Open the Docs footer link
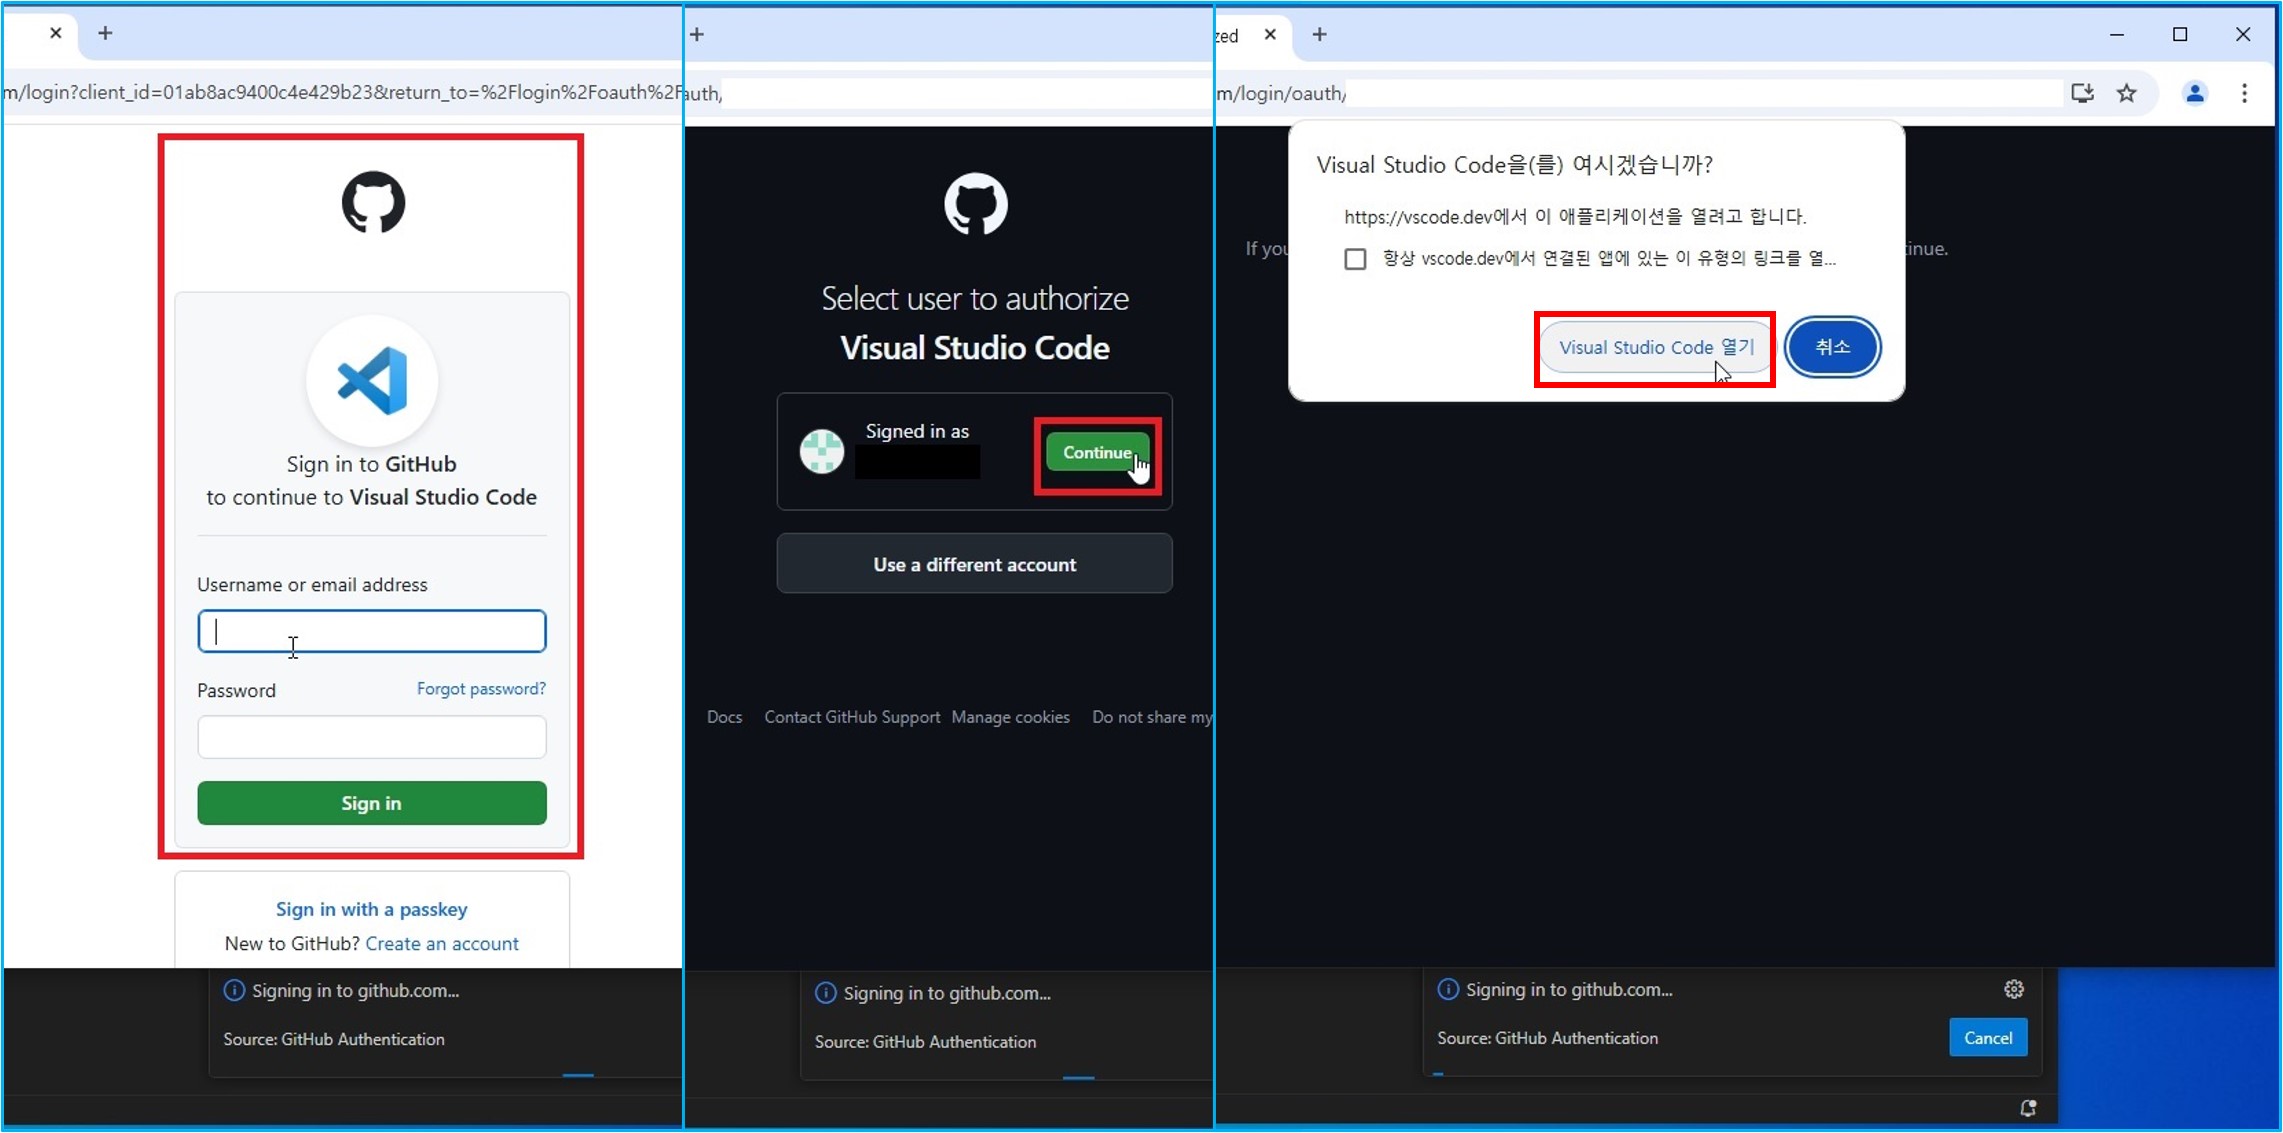 point(724,717)
